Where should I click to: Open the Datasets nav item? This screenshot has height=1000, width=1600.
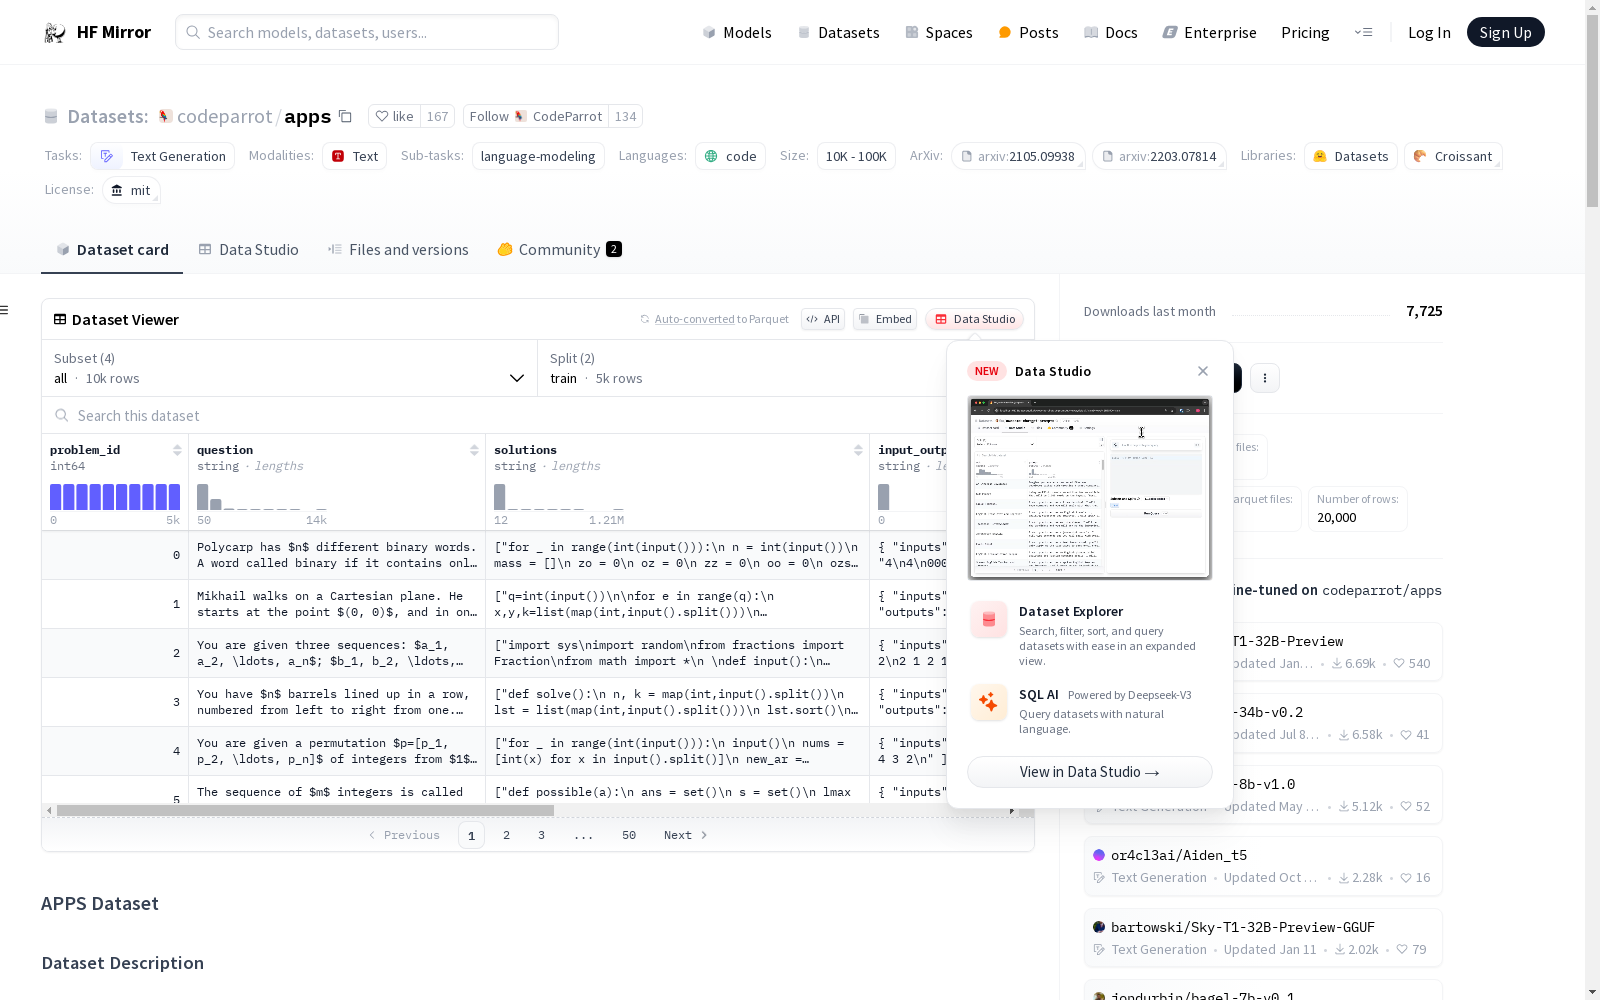pyautogui.click(x=838, y=32)
